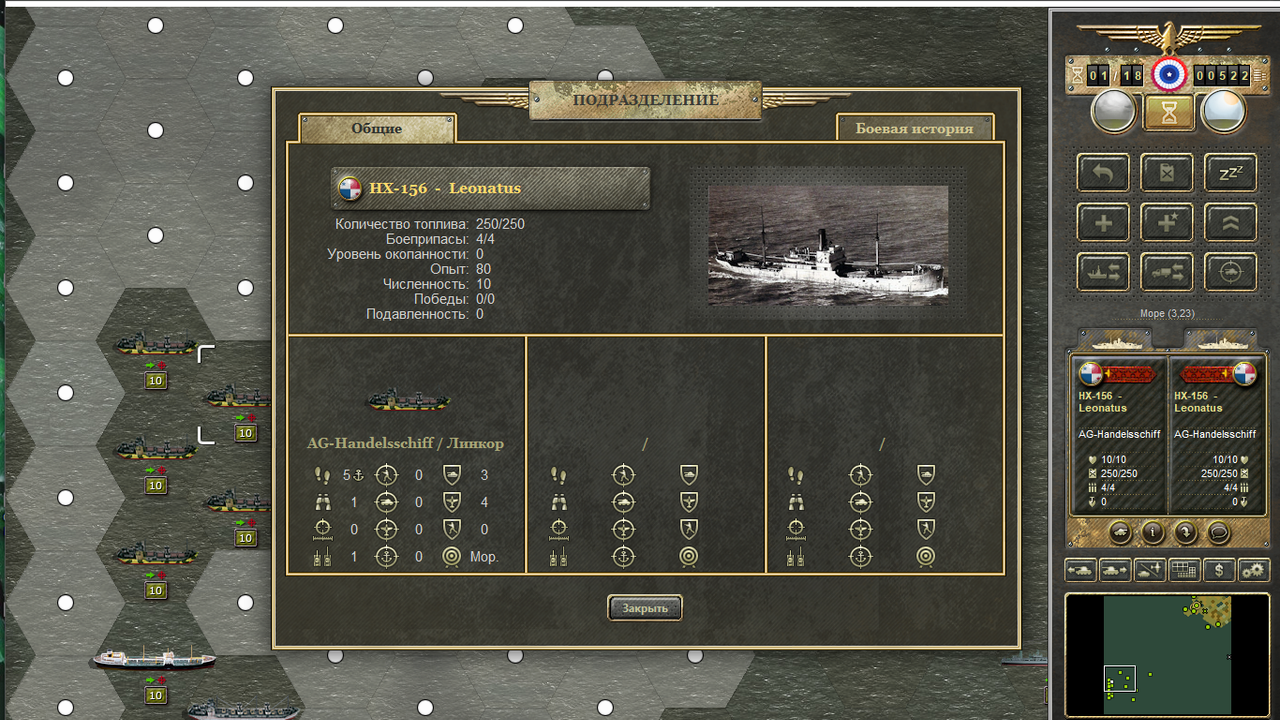Click the HX-156 - Leonatus name banner
Image resolution: width=1280 pixels, height=720 pixels.
(490, 188)
